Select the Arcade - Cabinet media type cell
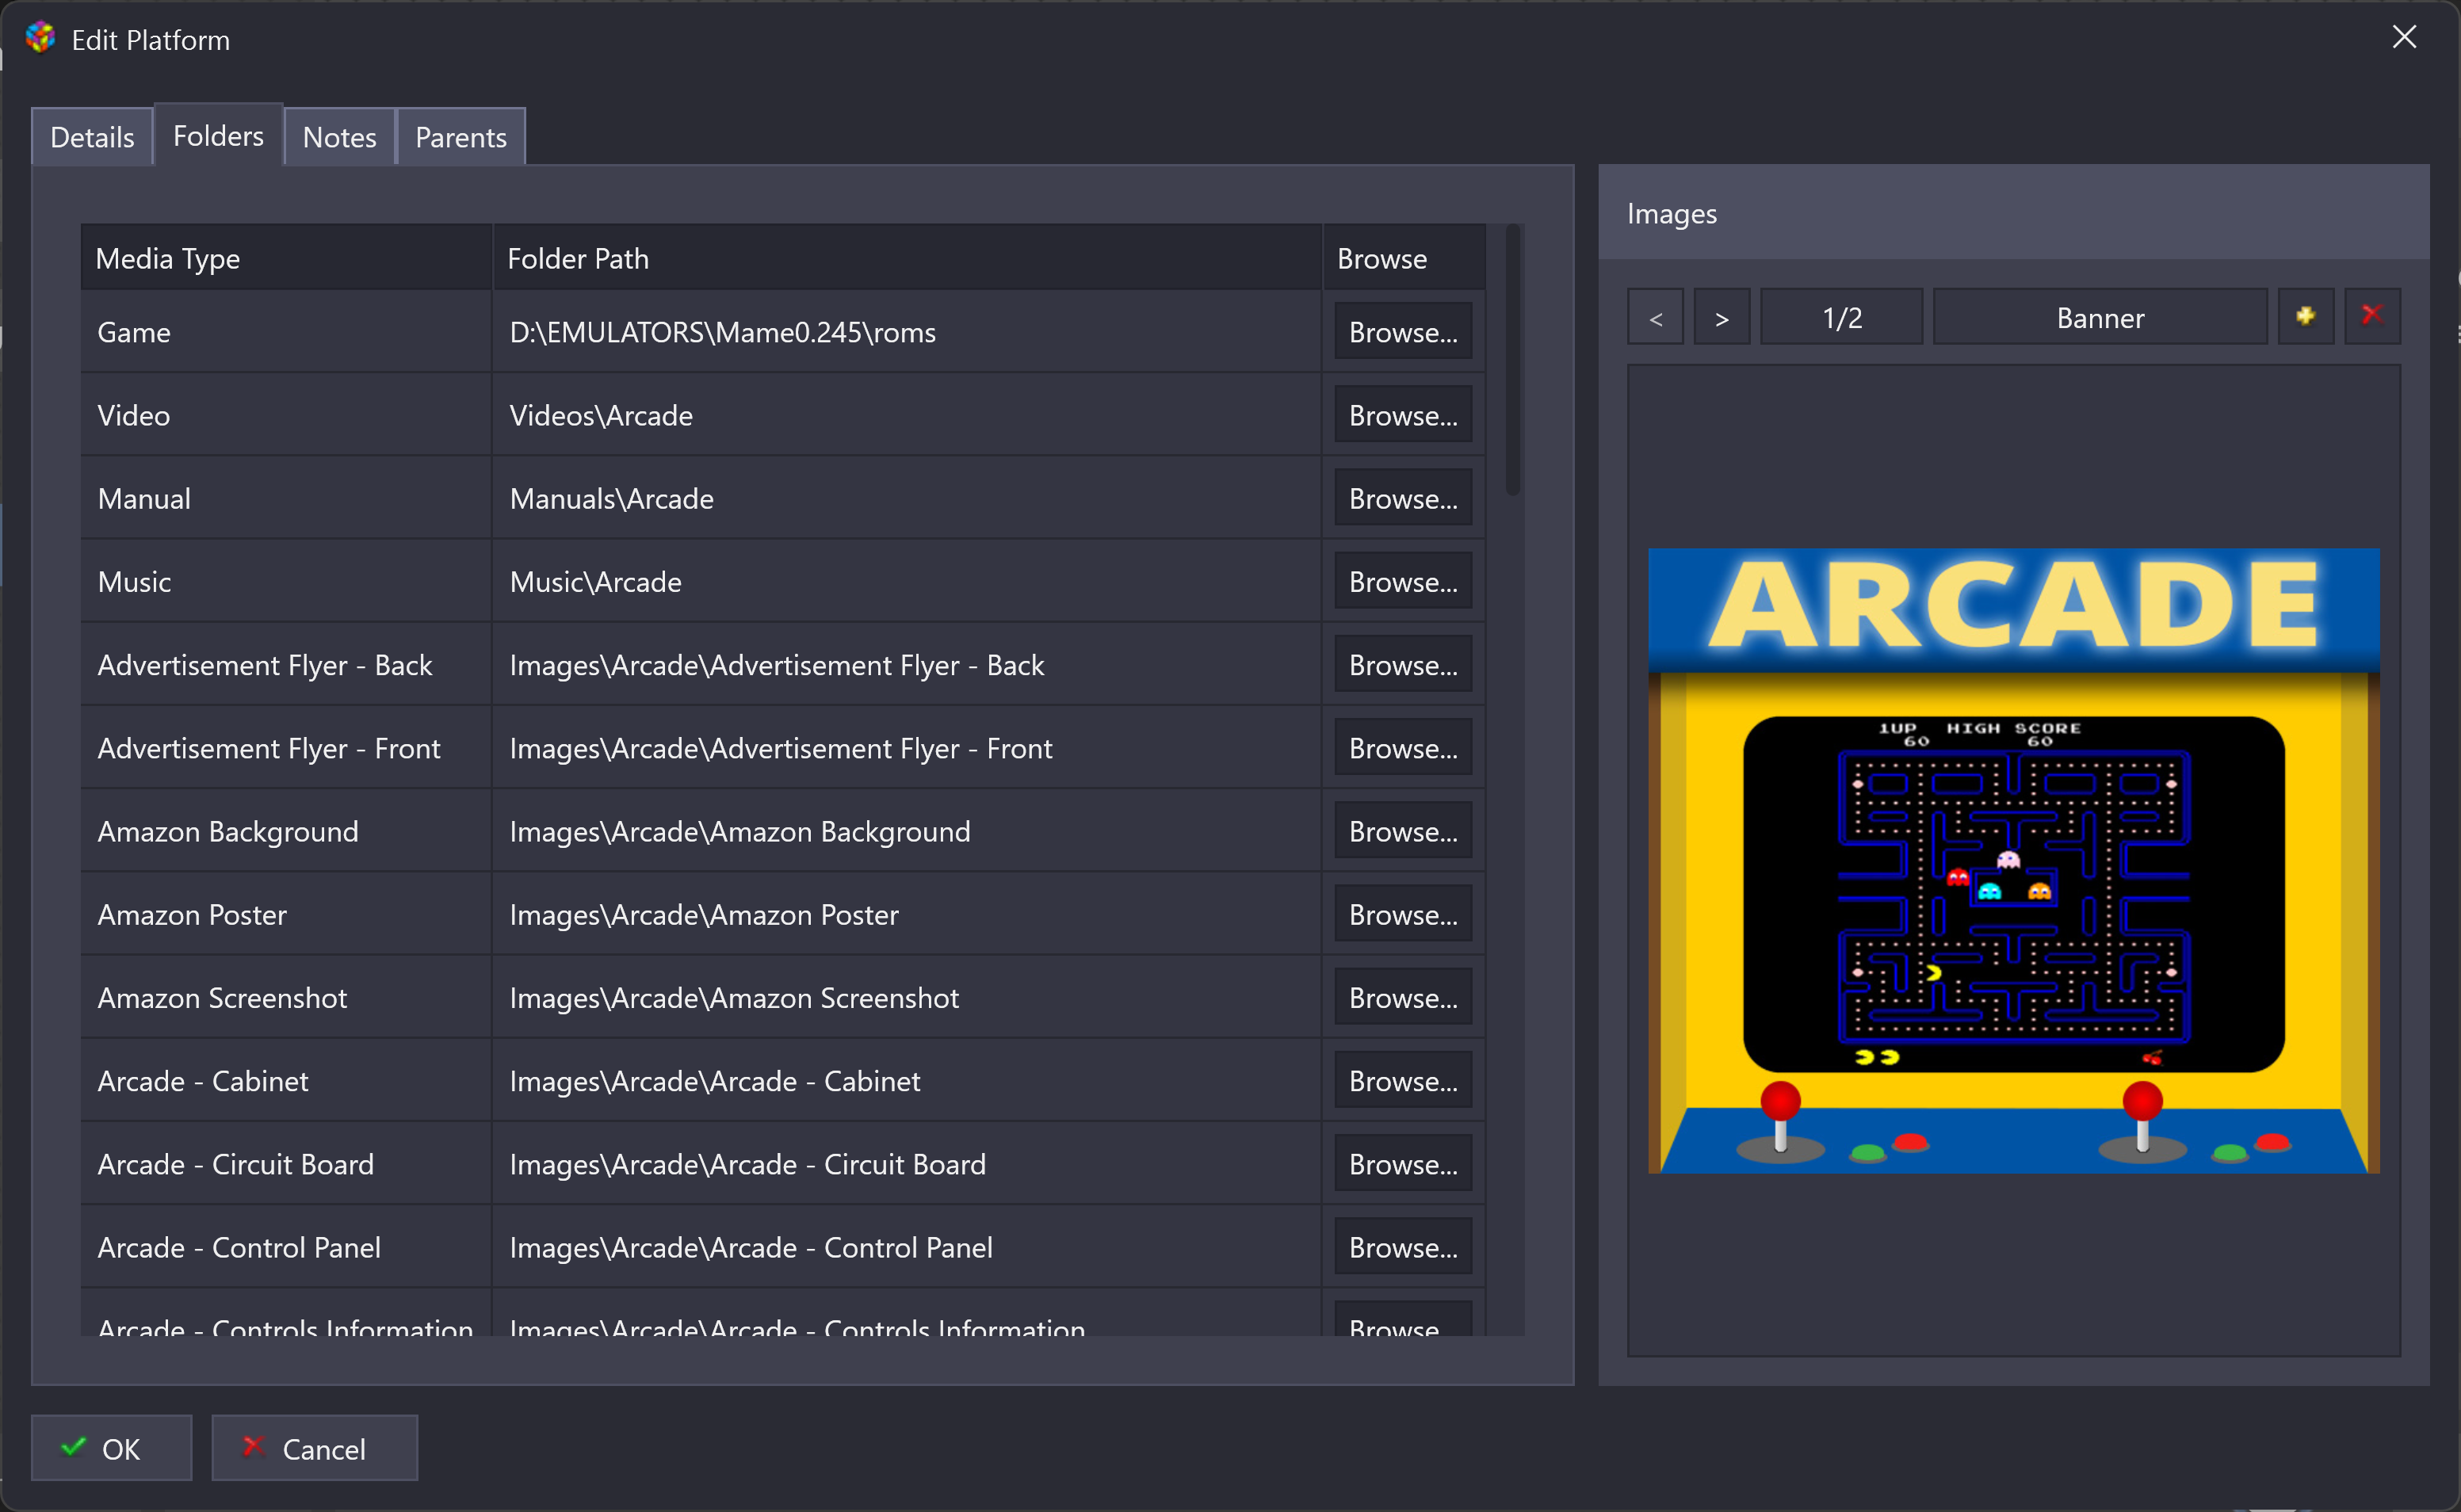Viewport: 2461px width, 1512px height. [x=286, y=1080]
